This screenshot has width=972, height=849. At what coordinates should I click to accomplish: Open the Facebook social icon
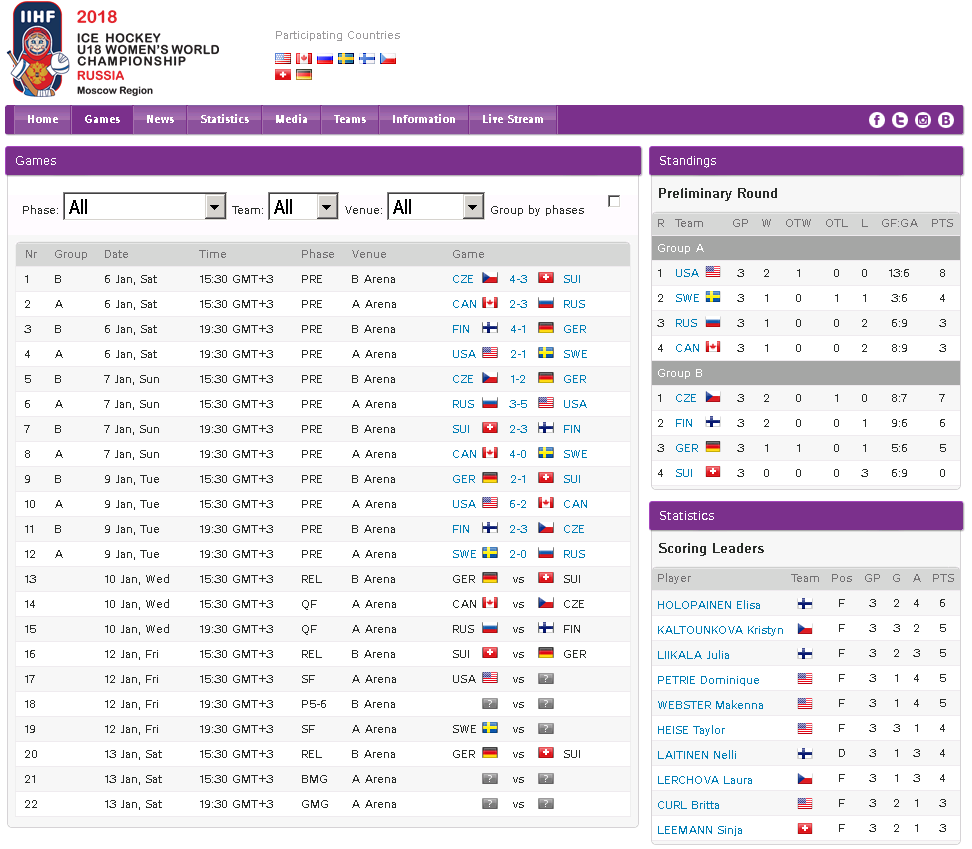877,120
